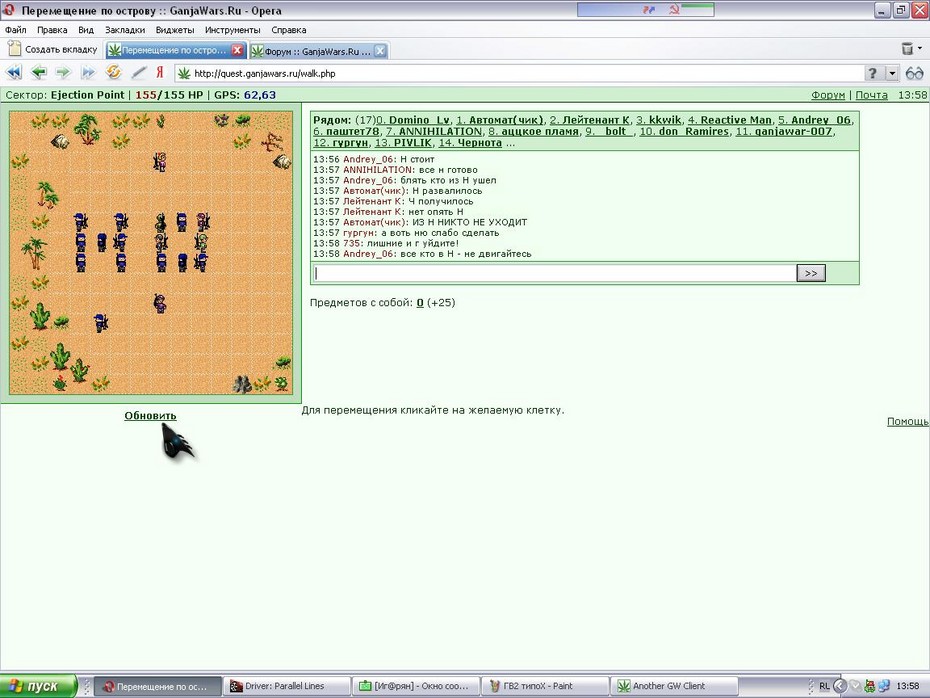Image resolution: width=930 pixels, height=698 pixels.
Task: Click the fast-forward navigation icon
Action: [x=88, y=73]
